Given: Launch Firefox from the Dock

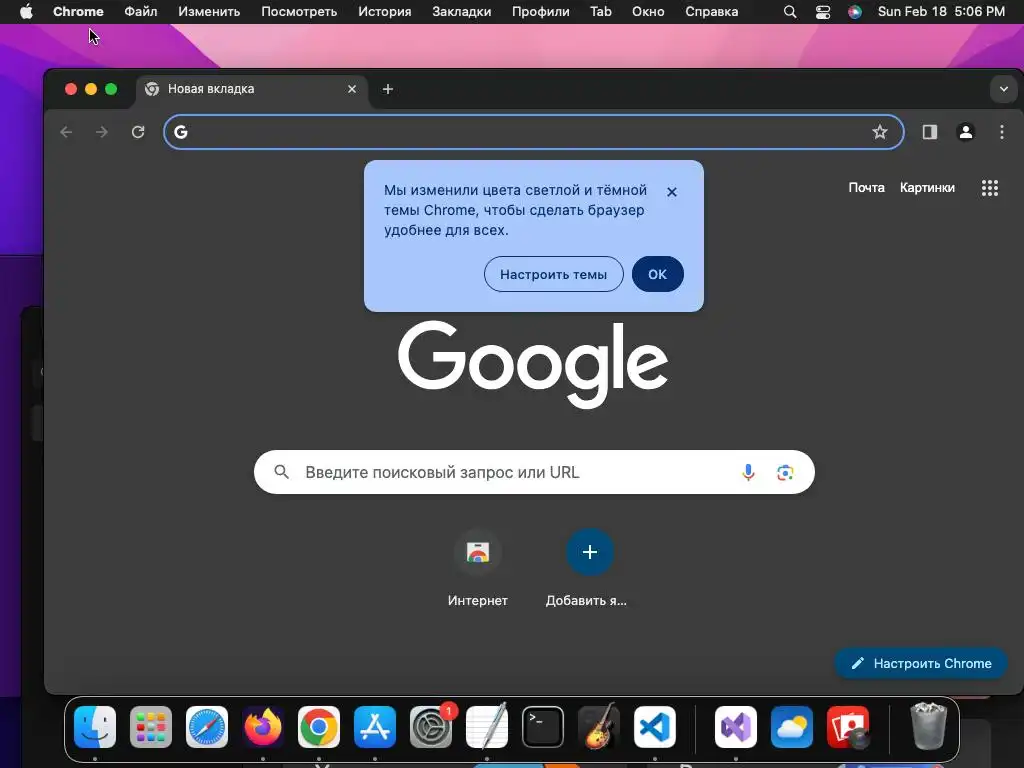Looking at the screenshot, I should 263,727.
